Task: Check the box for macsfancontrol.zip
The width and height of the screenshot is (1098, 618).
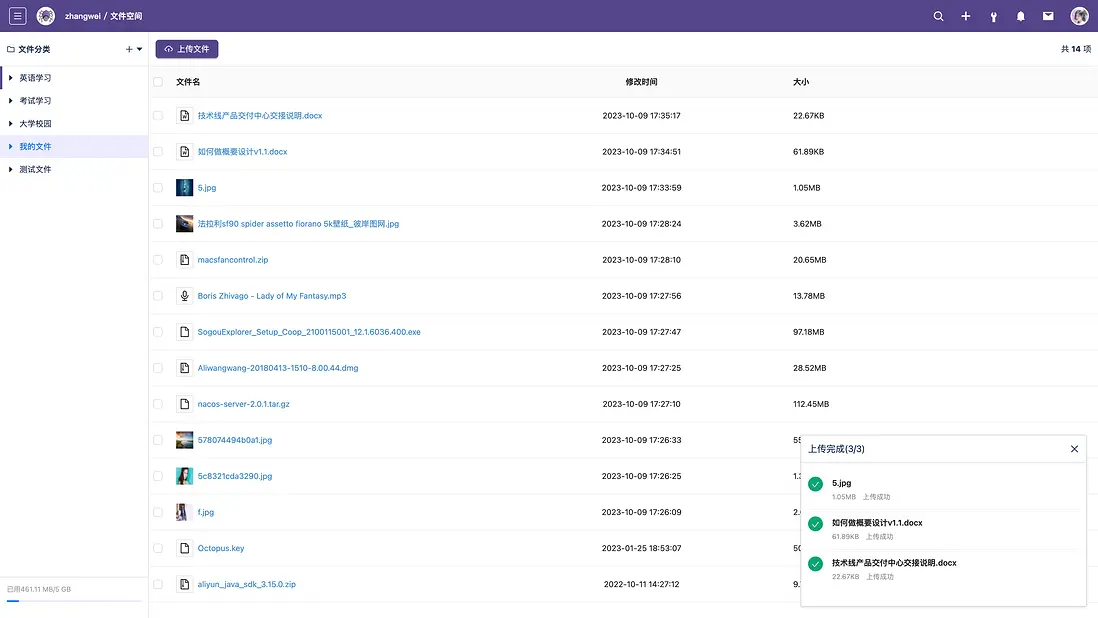Action: pos(158,260)
